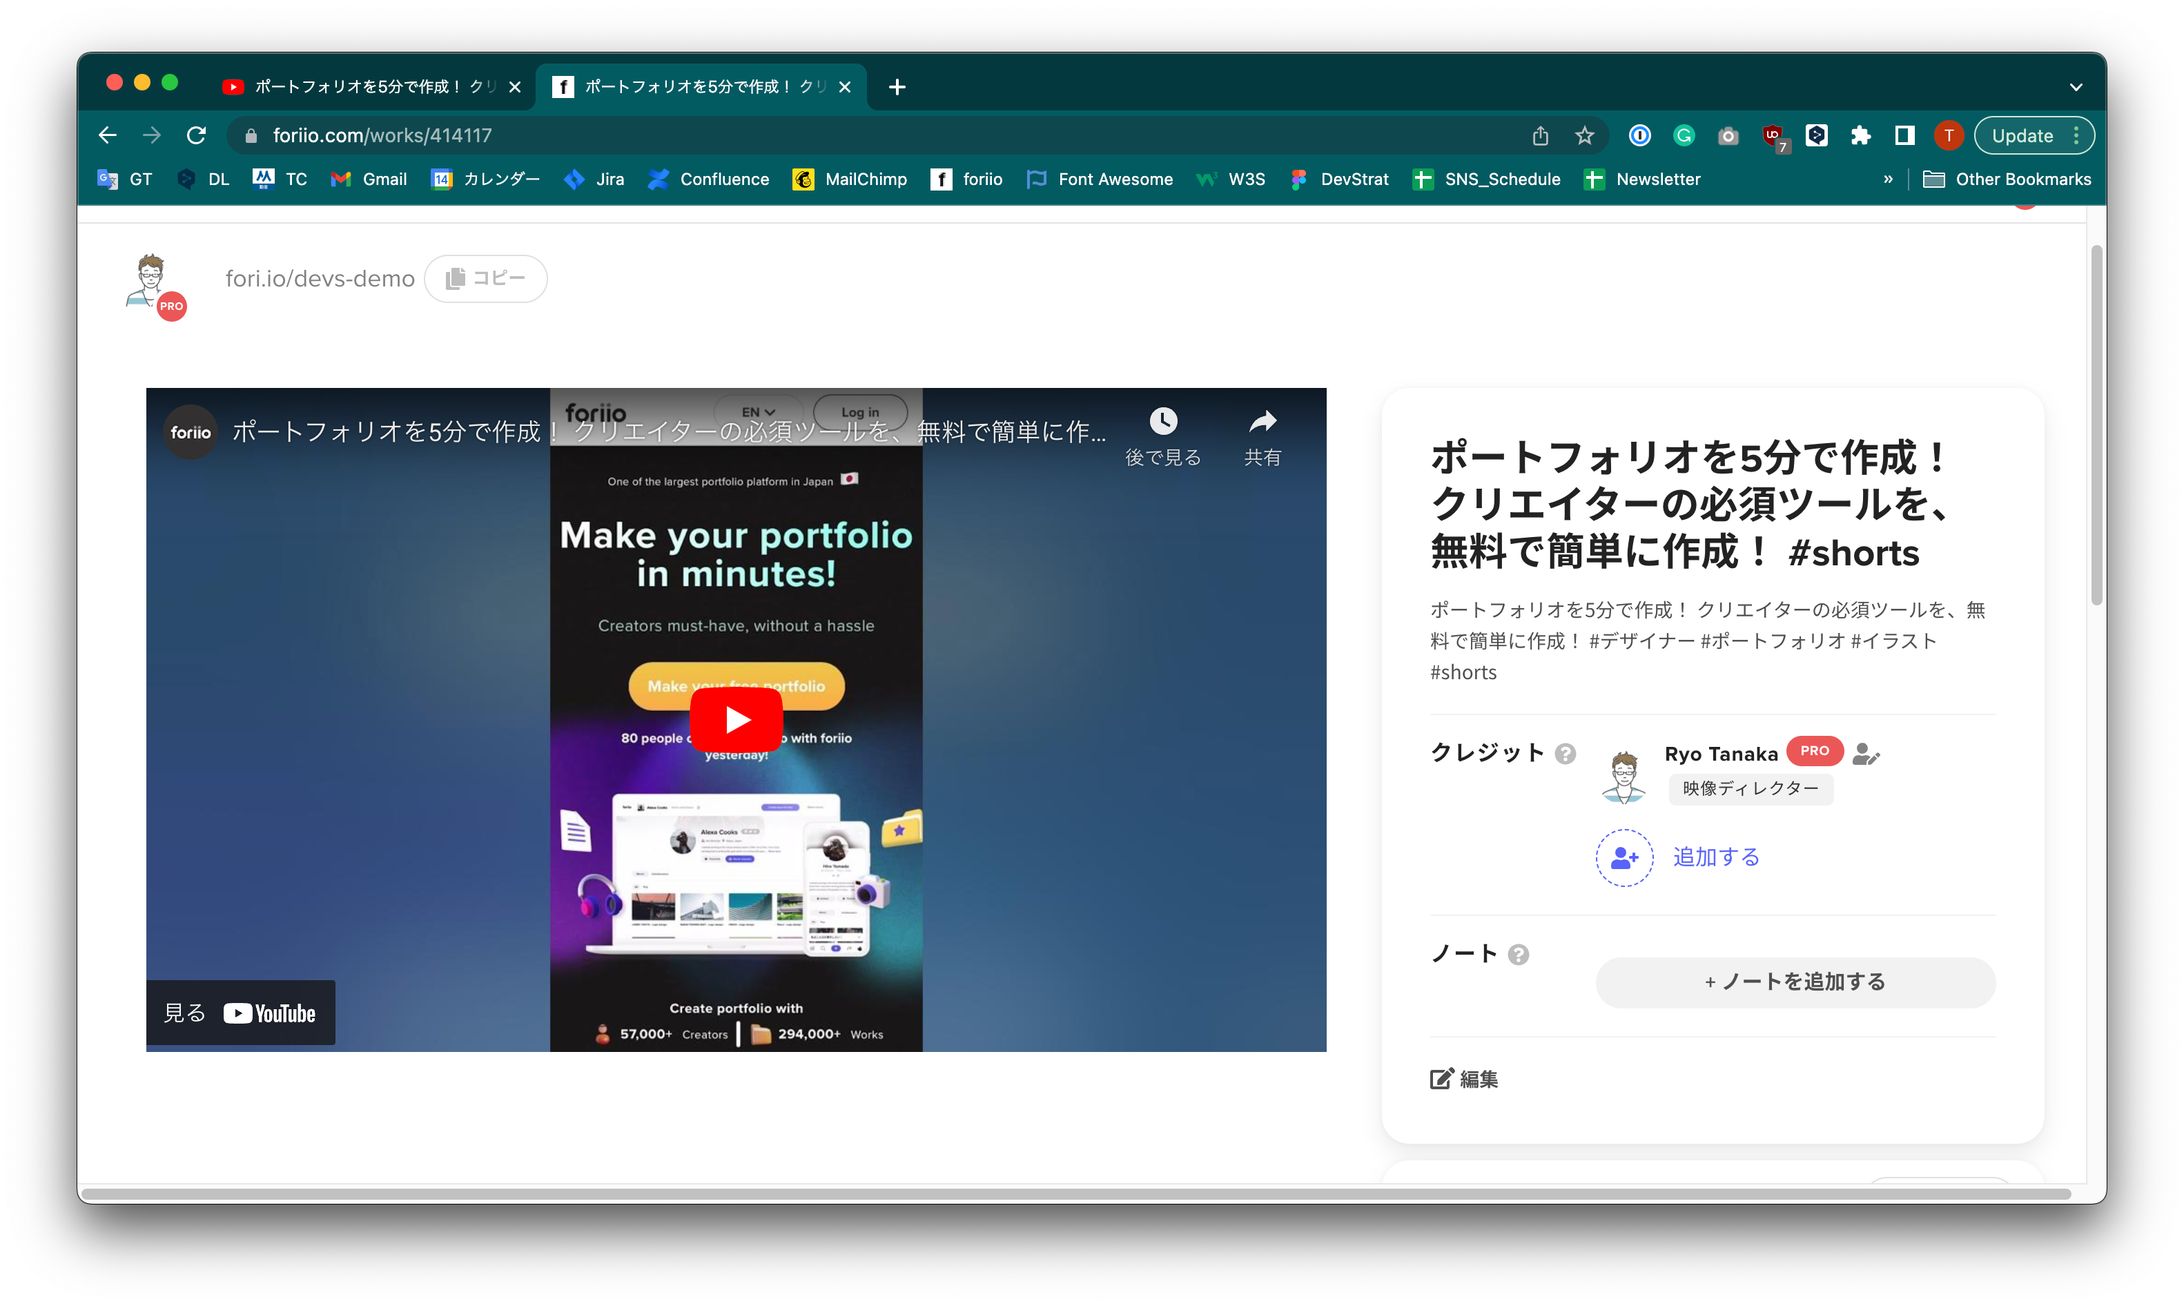Image resolution: width=2184 pixels, height=1306 pixels.
Task: Open the Chrome profile avatar T
Action: [x=1948, y=135]
